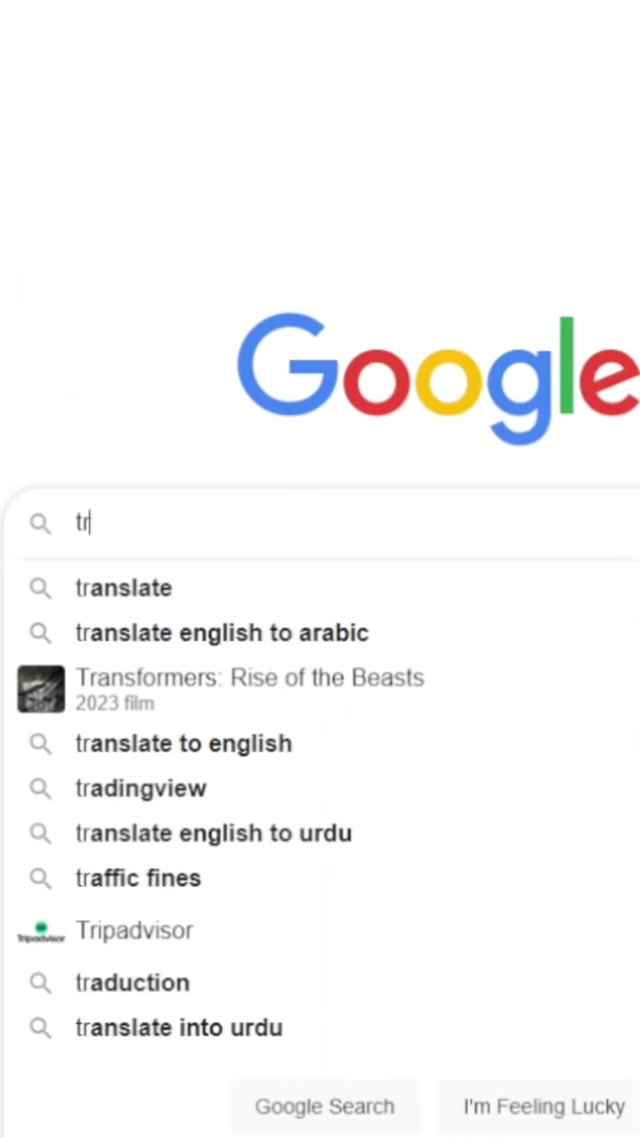The height and width of the screenshot is (1138, 640).
Task: Click the magnifier icon beside 'translate'
Action: pos(40,588)
